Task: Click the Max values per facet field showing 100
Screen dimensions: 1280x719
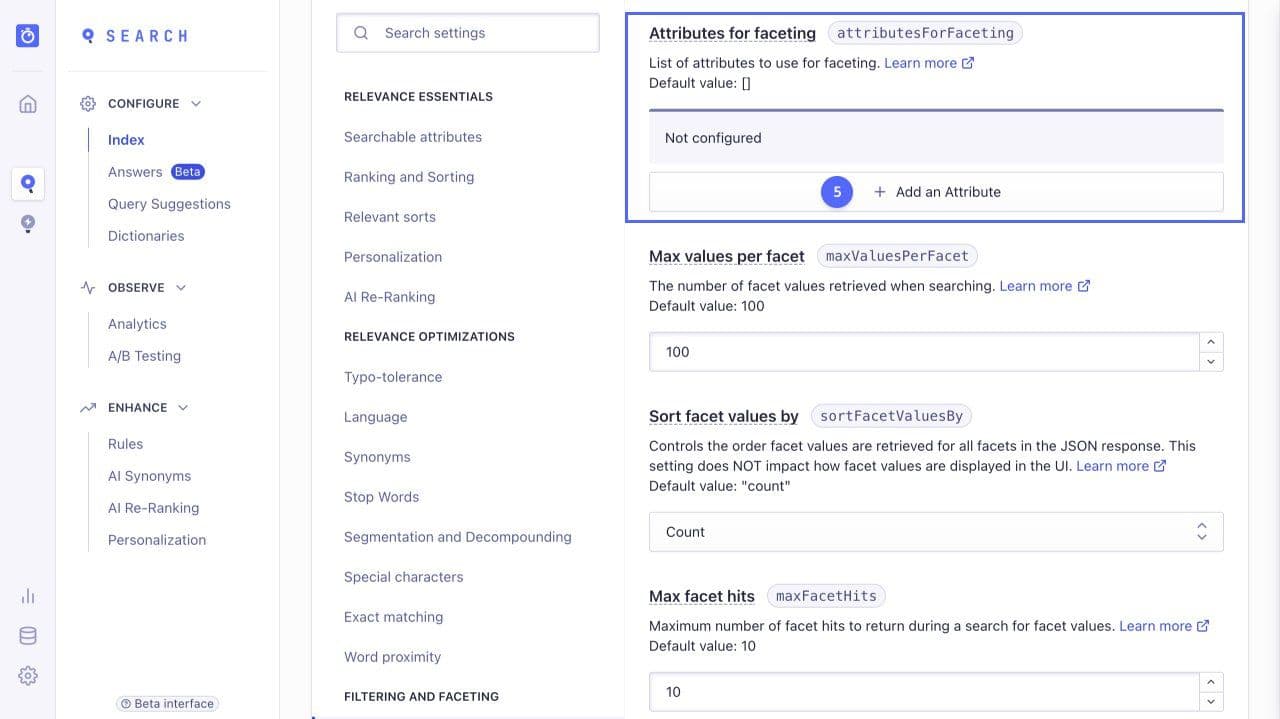Action: 924,352
